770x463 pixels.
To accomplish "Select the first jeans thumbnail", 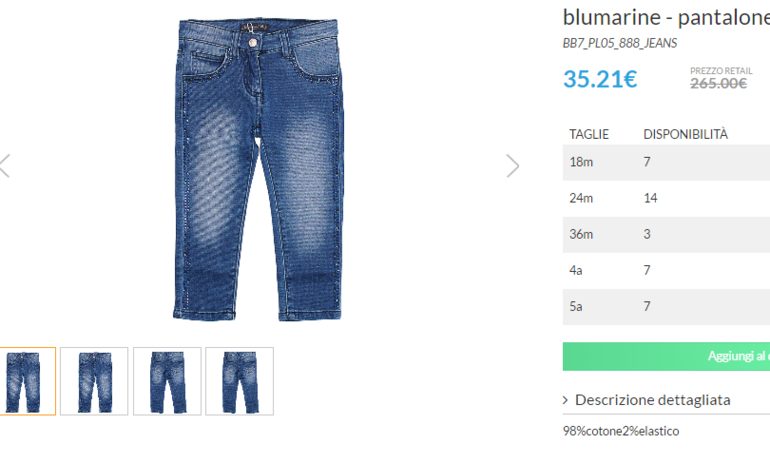I will [x=28, y=381].
